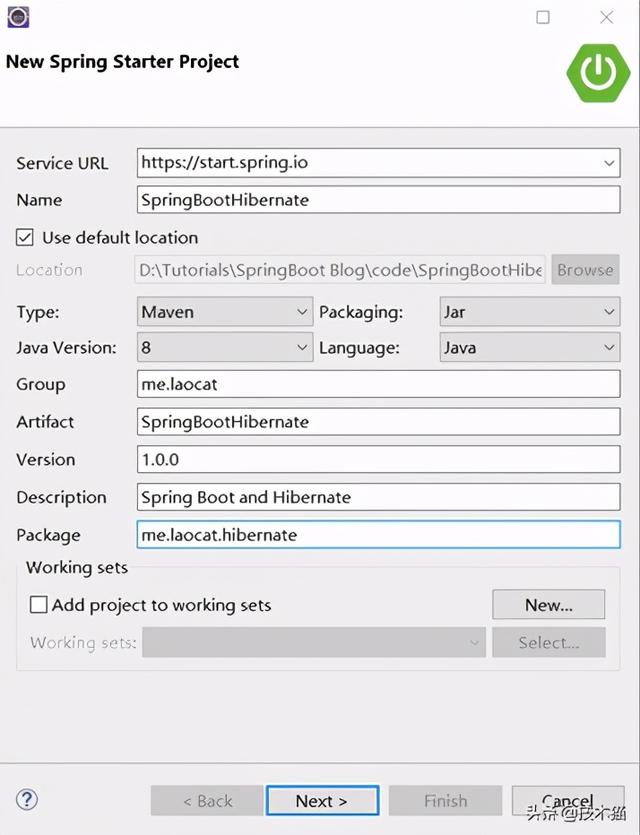The width and height of the screenshot is (640, 835).
Task: Click the Working sets group label
Action: 77,568
